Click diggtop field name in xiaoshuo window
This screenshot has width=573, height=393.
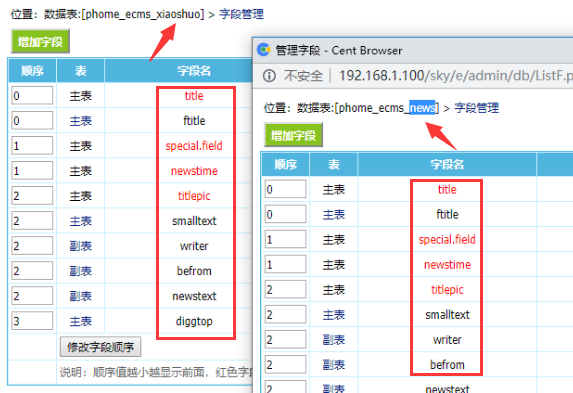pos(194,321)
